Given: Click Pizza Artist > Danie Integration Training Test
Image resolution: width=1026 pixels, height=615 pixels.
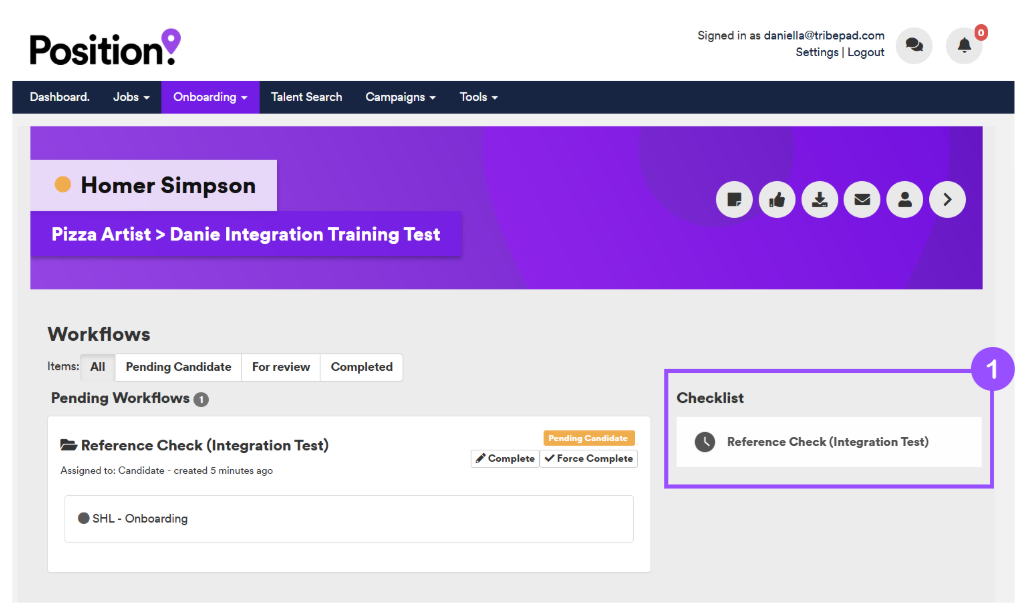Looking at the screenshot, I should click(x=246, y=234).
